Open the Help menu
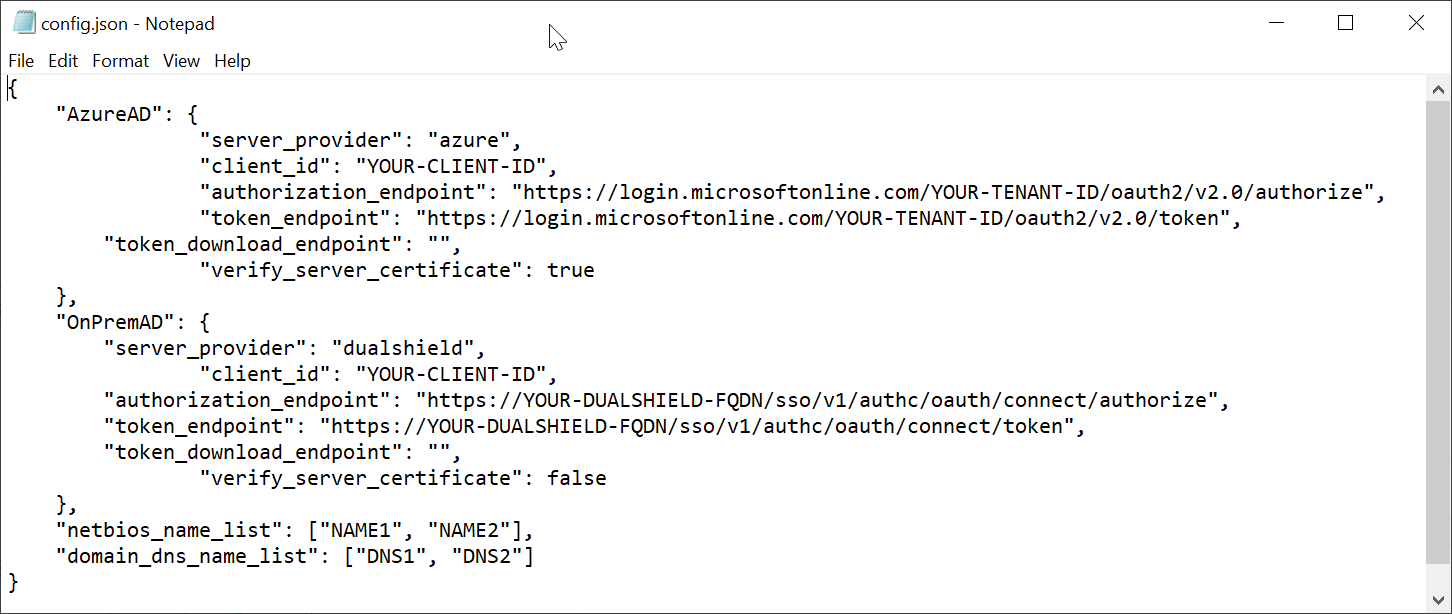 tap(232, 61)
